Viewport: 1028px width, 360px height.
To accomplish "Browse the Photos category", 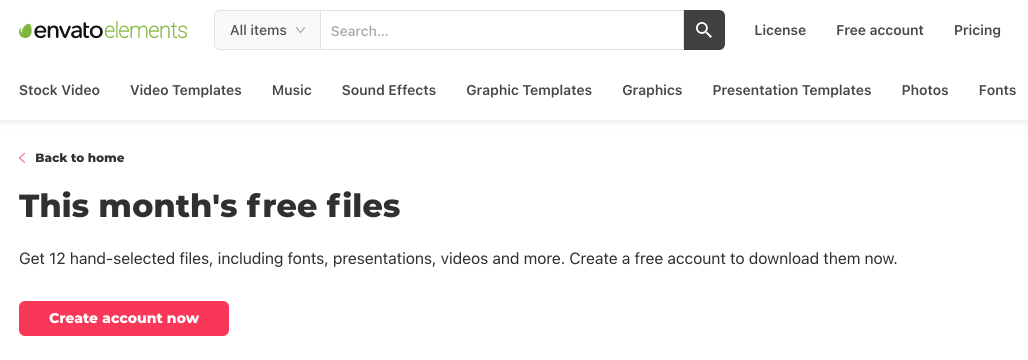I will coord(925,90).
